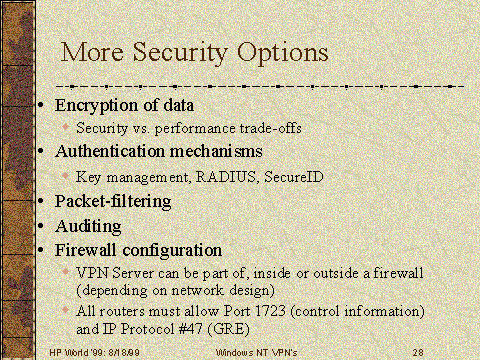This screenshot has height=360, width=480.
Task: Click the round bullet next to Auditing
Action: [x=41, y=226]
